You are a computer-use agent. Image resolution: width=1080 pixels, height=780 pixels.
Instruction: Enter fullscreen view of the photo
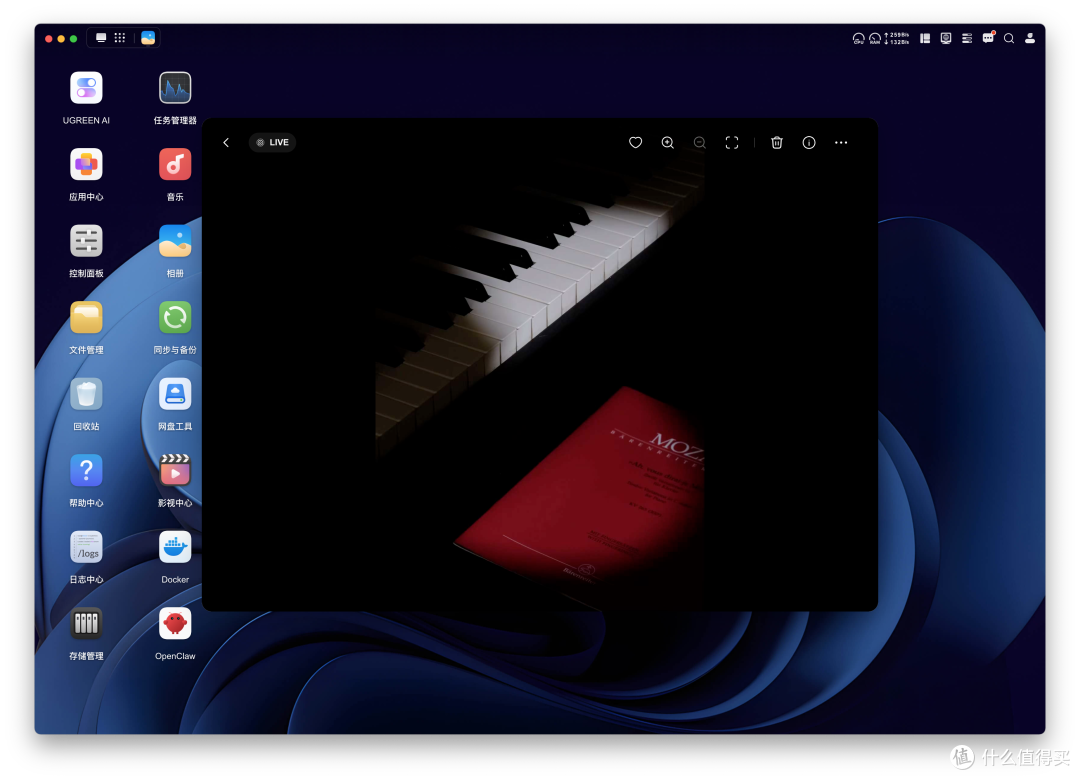(731, 143)
